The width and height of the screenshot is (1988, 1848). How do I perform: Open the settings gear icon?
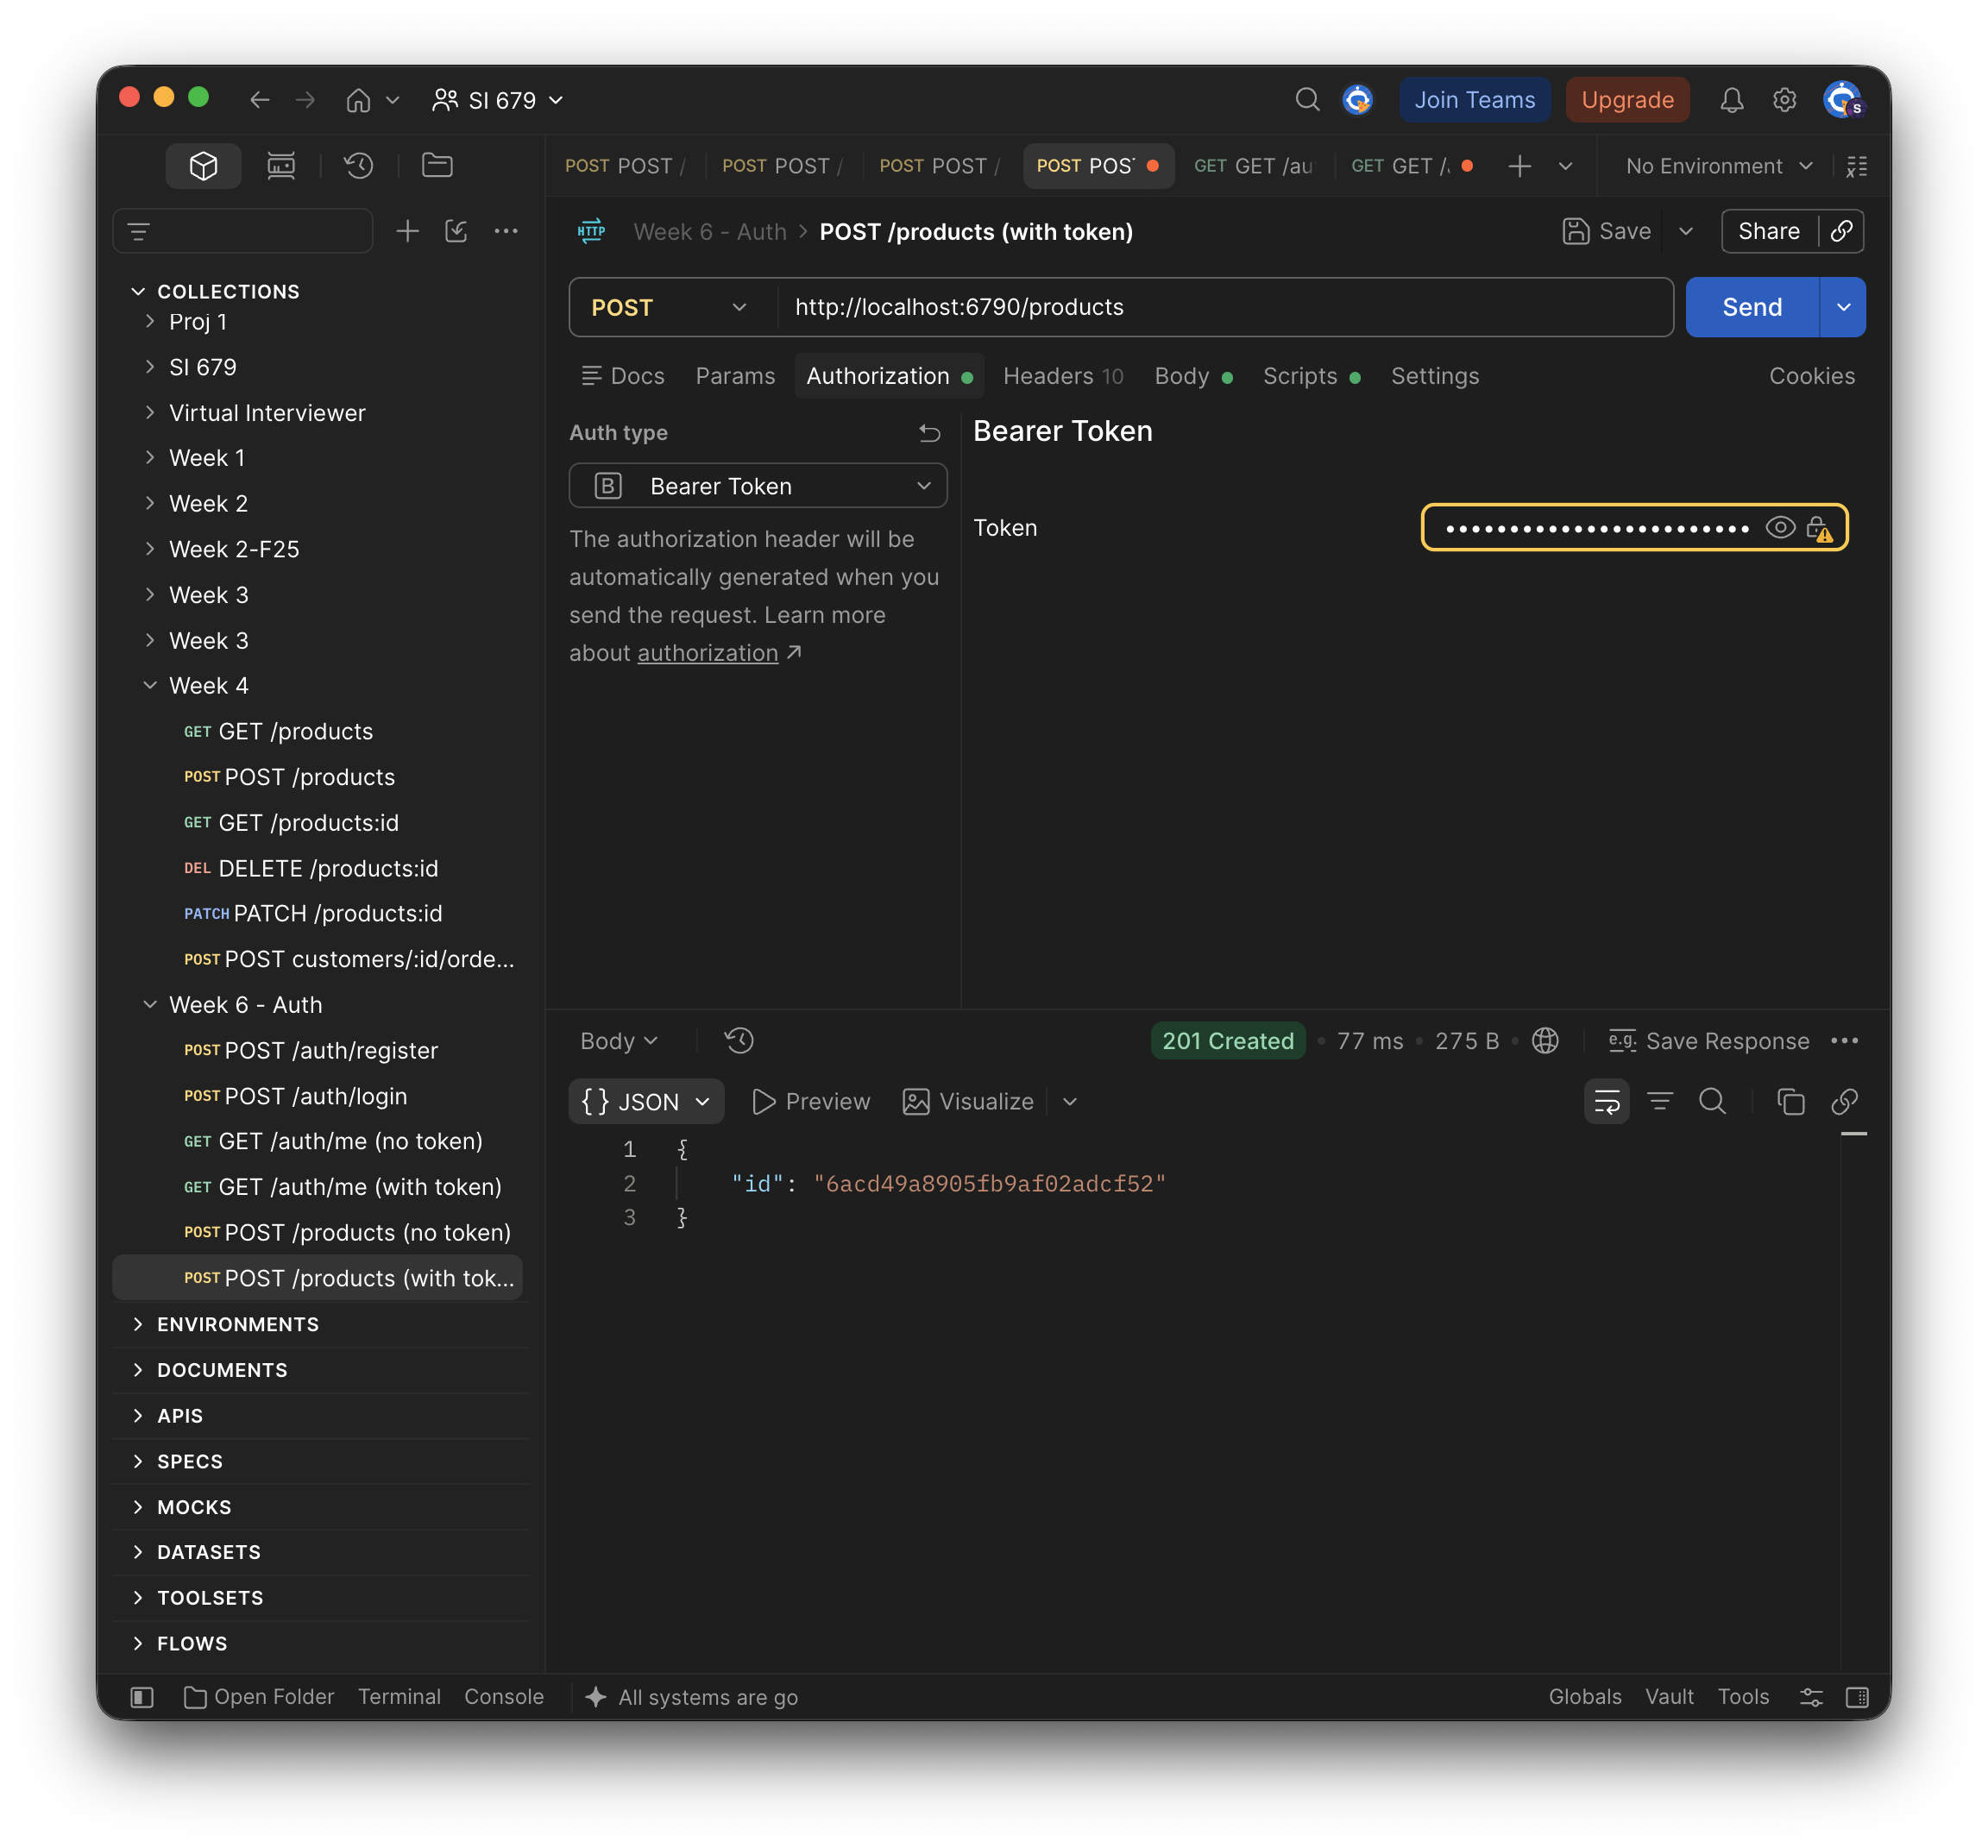pyautogui.click(x=1784, y=100)
